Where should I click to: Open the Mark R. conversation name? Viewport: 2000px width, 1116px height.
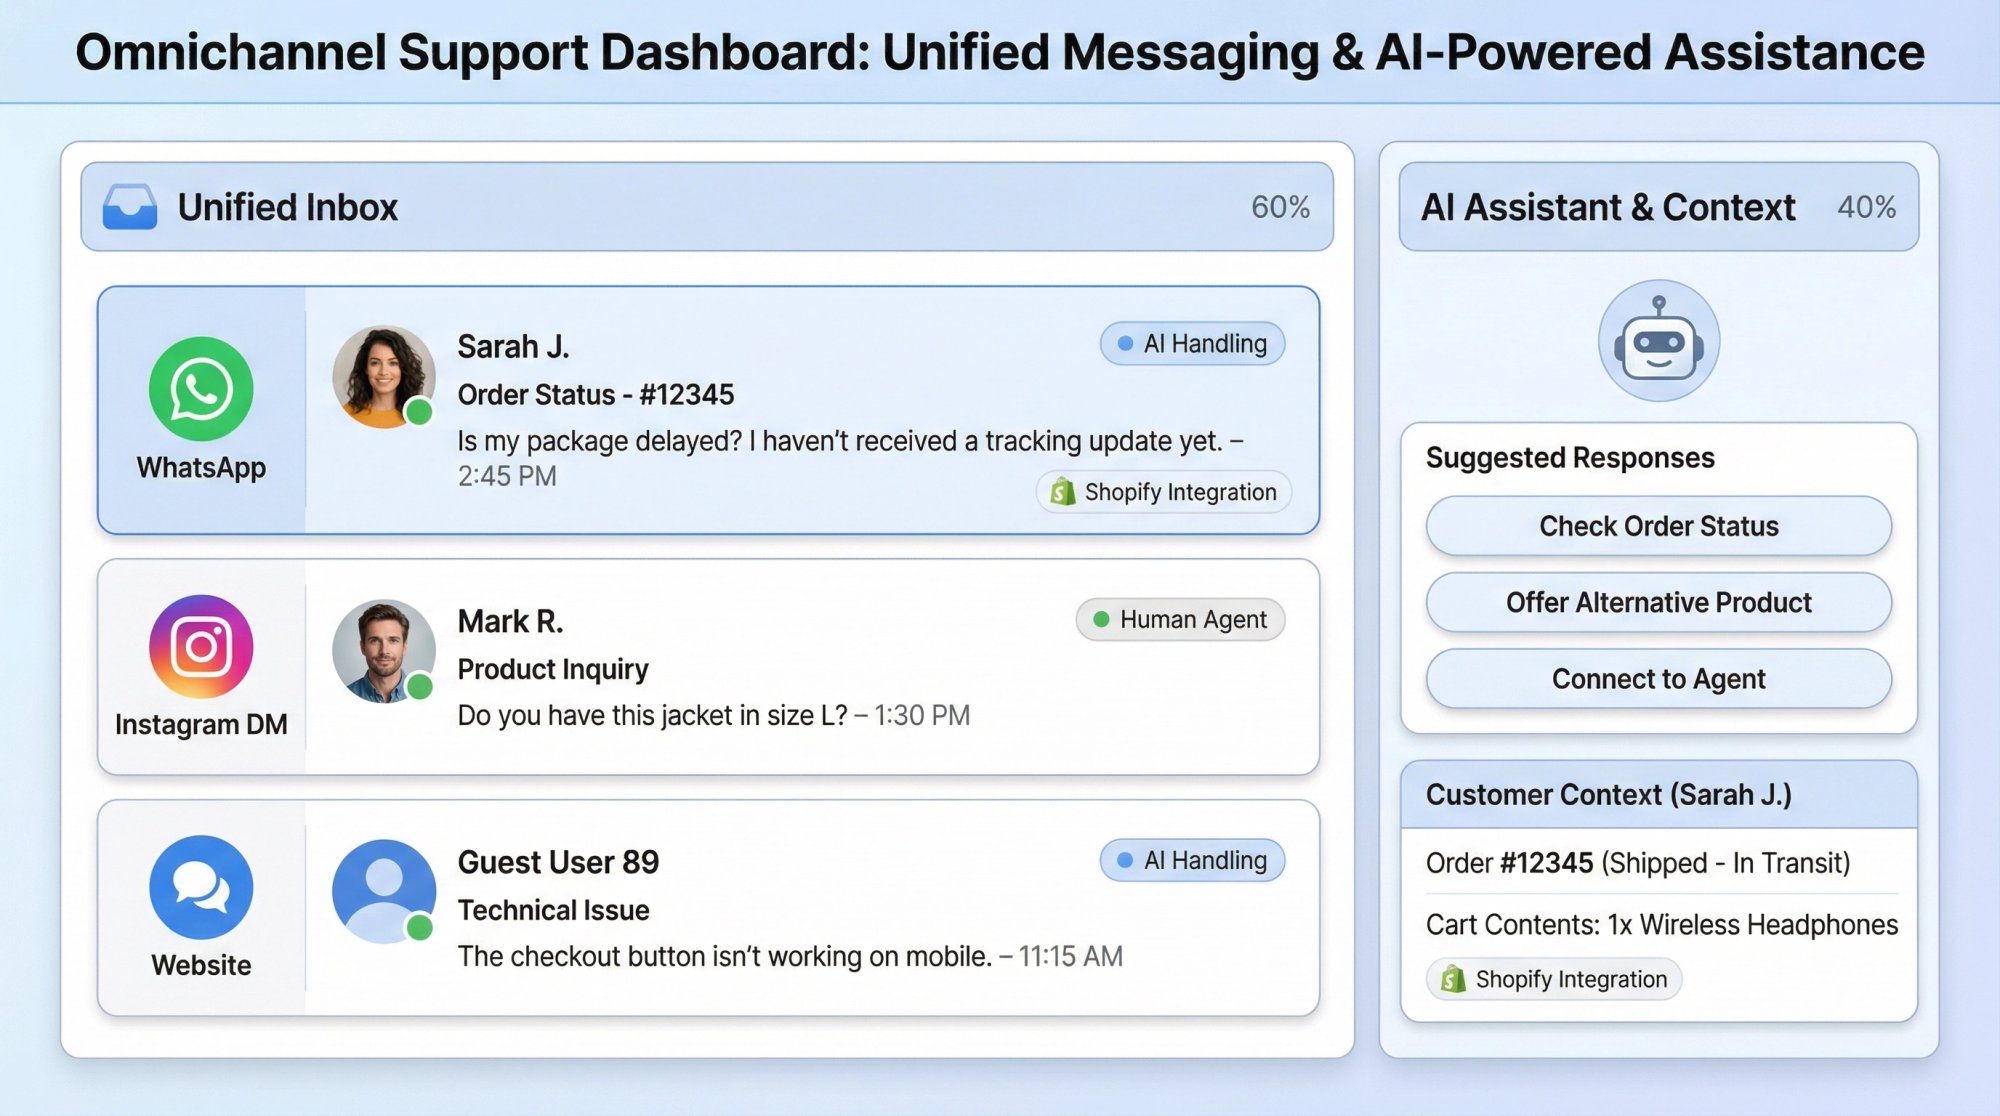[510, 621]
